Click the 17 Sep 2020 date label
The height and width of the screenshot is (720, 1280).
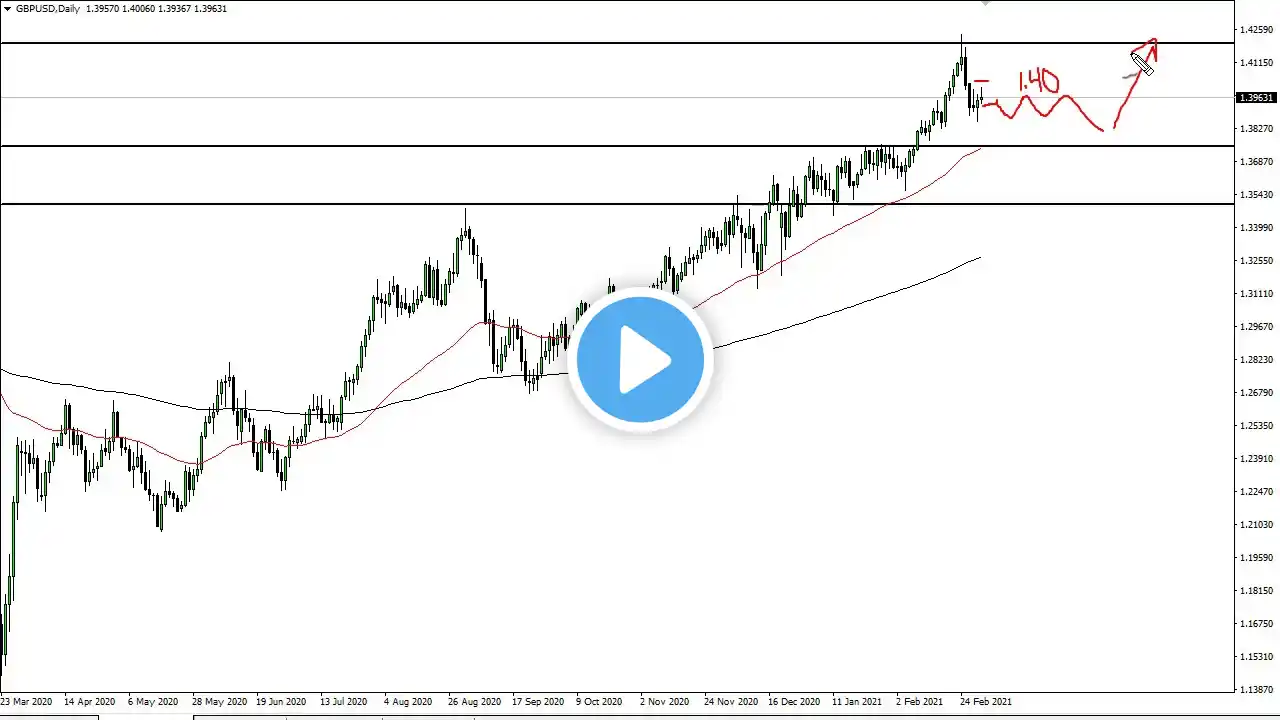pos(538,702)
